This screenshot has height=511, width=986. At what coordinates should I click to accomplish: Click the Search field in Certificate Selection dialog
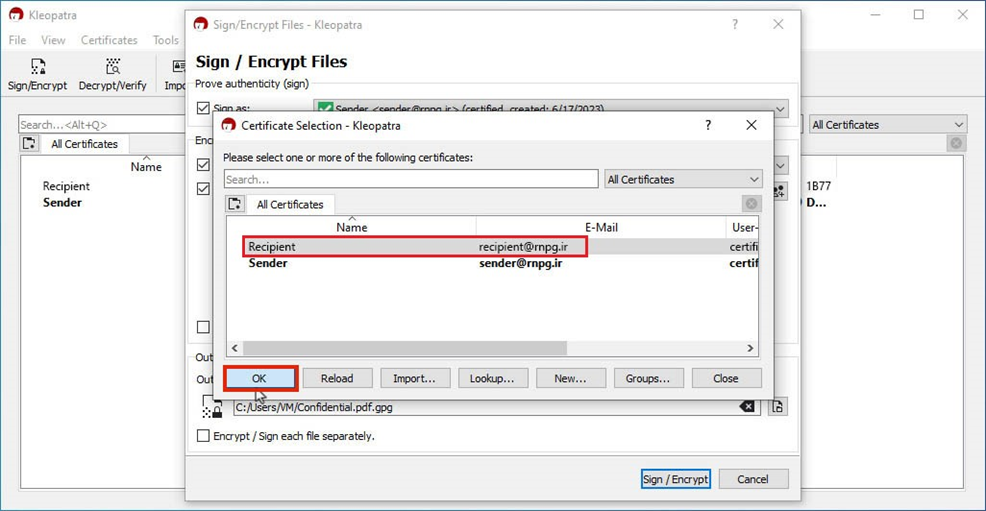point(411,179)
